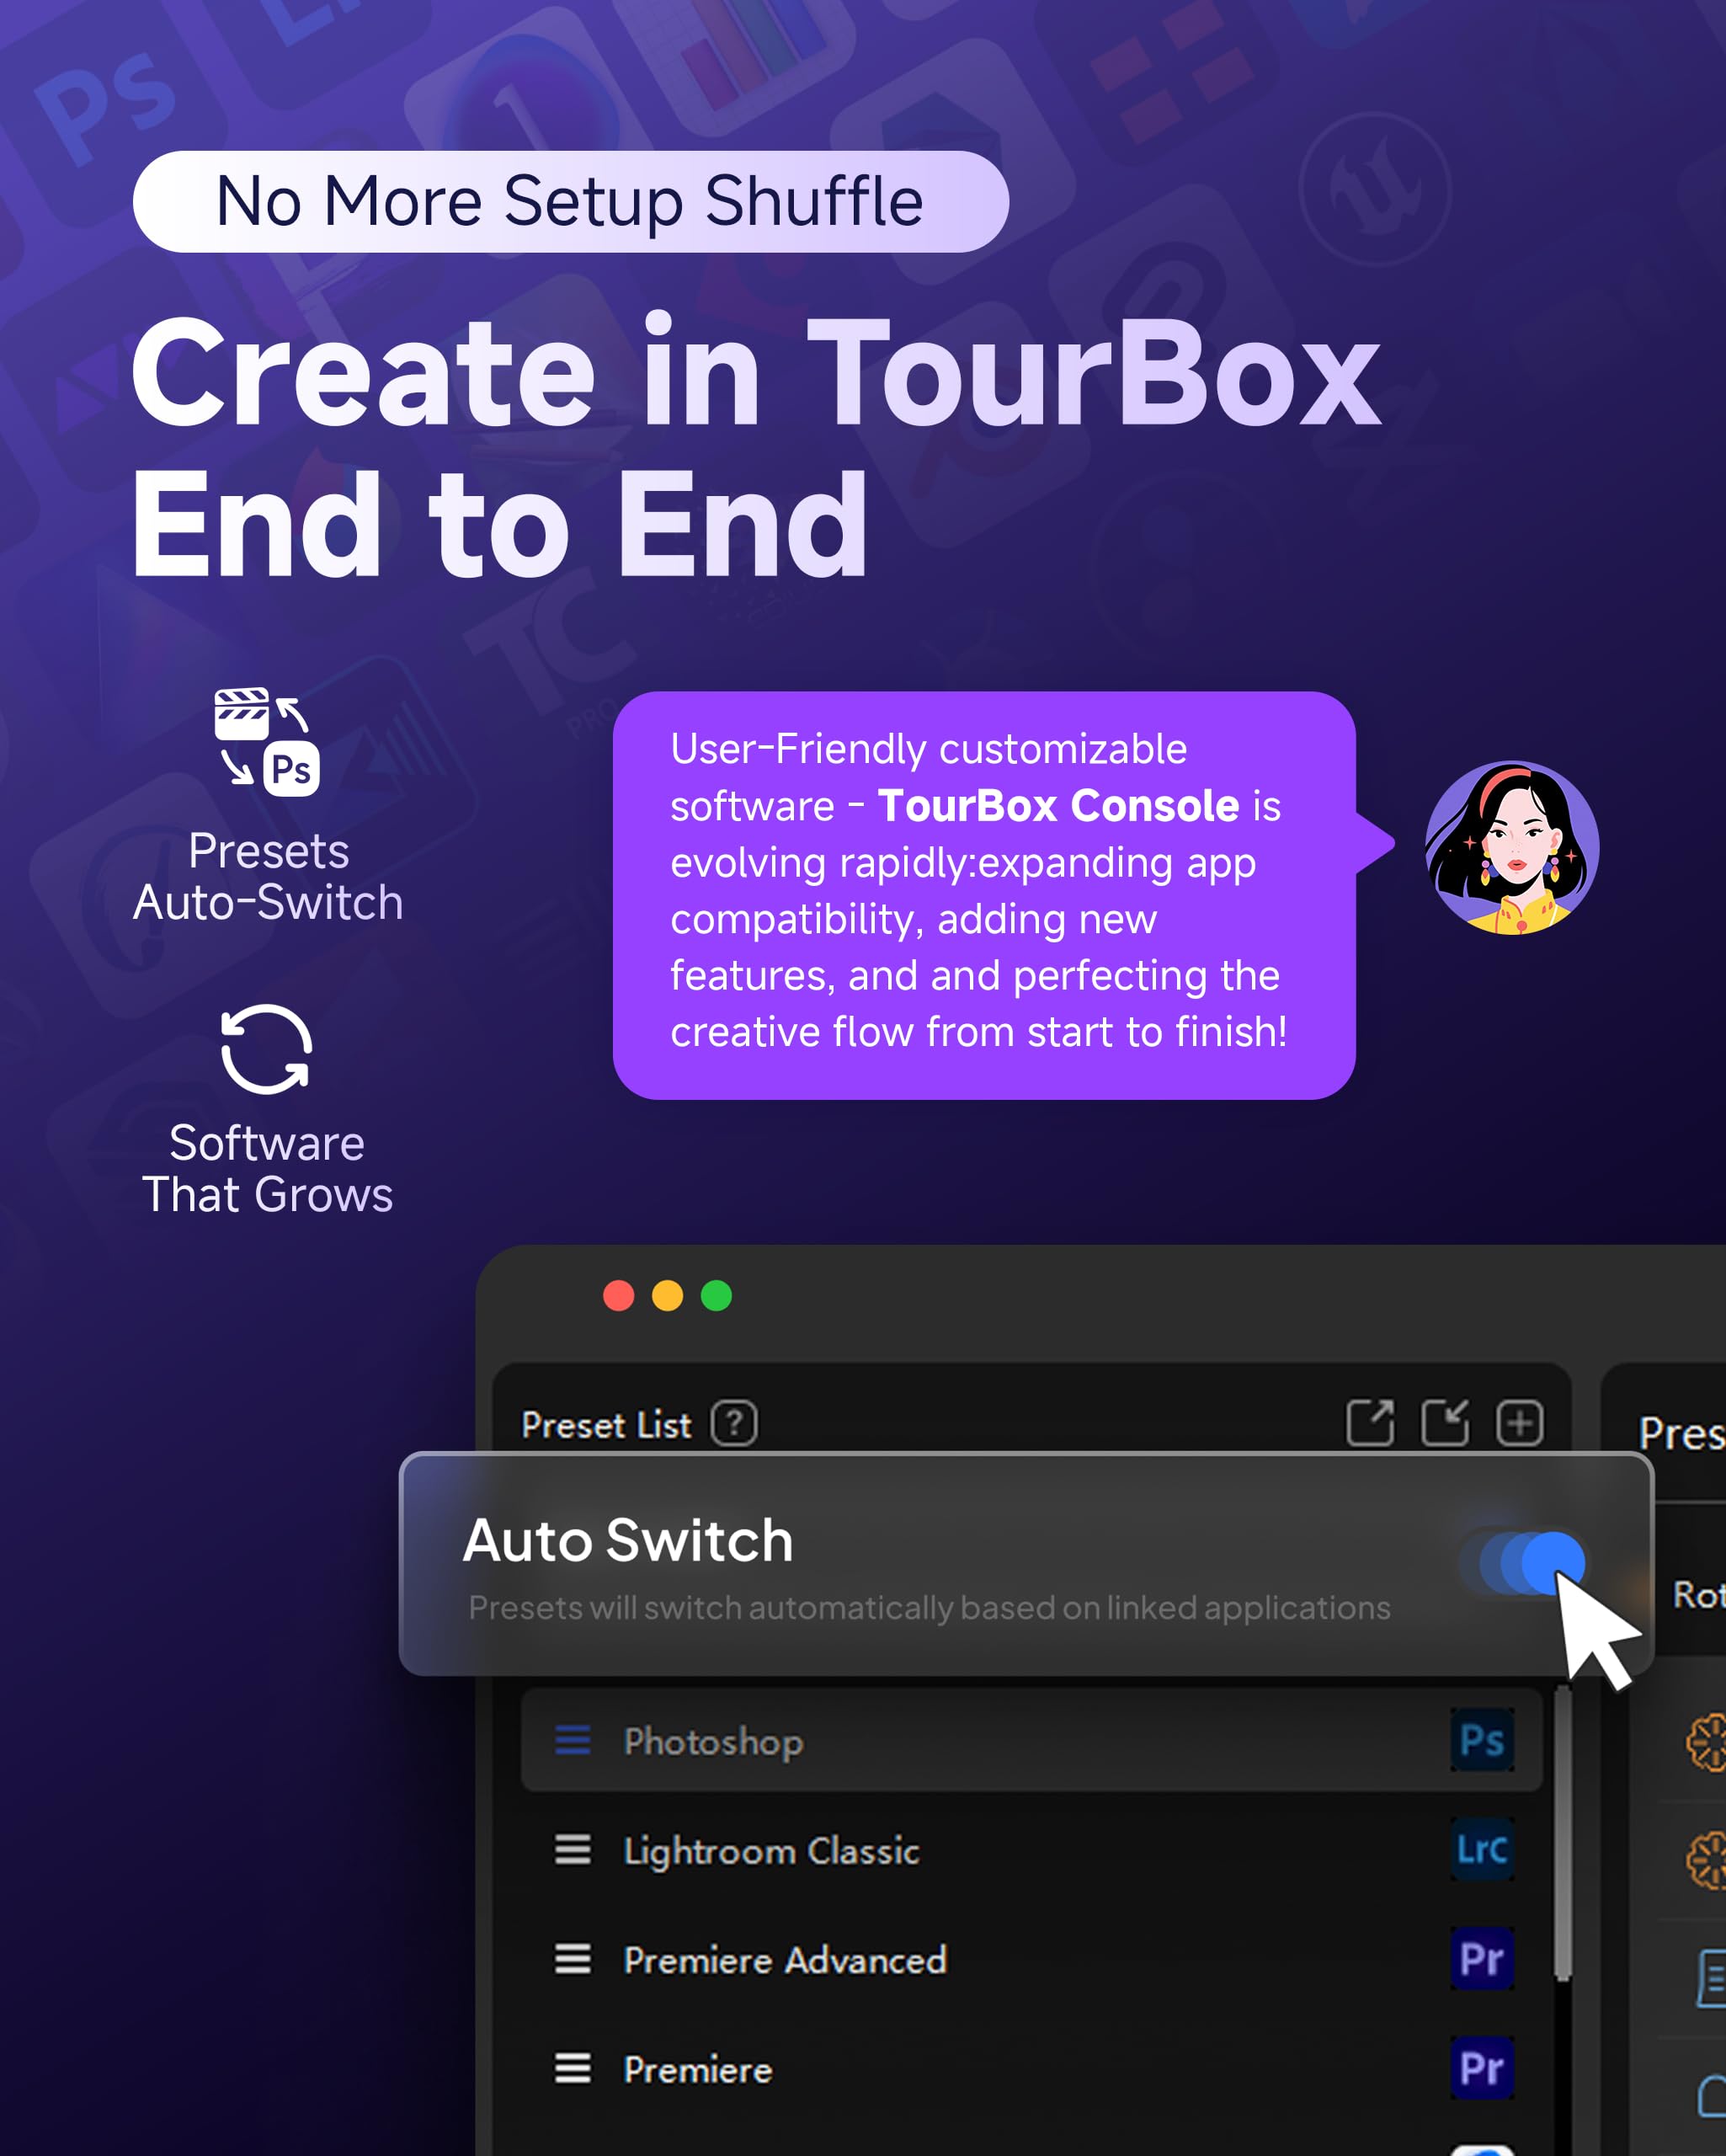Click the woman avatar thumbnail
The width and height of the screenshot is (1726, 2156).
click(1511, 848)
